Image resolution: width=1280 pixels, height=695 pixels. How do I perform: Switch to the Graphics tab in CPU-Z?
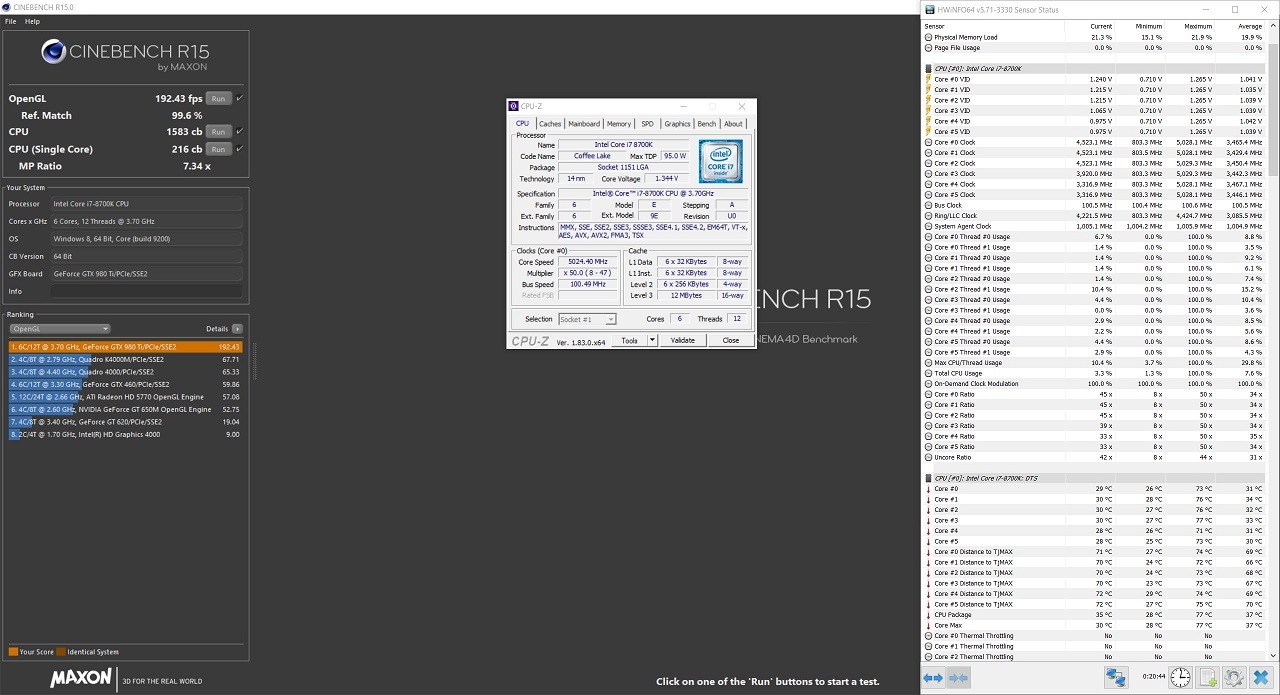(677, 124)
